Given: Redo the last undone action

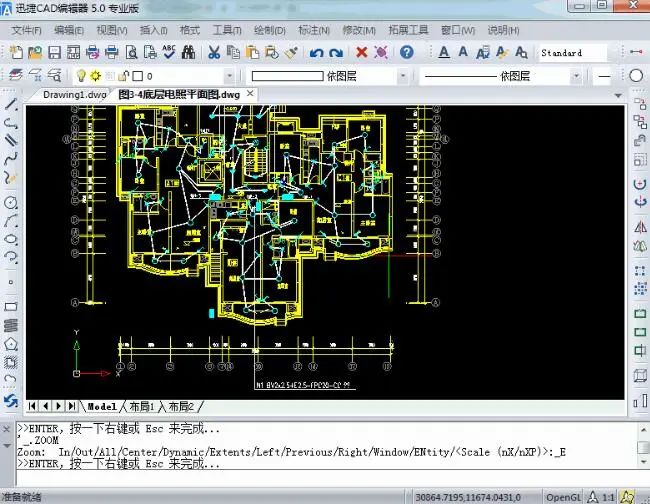Looking at the screenshot, I should pos(336,53).
